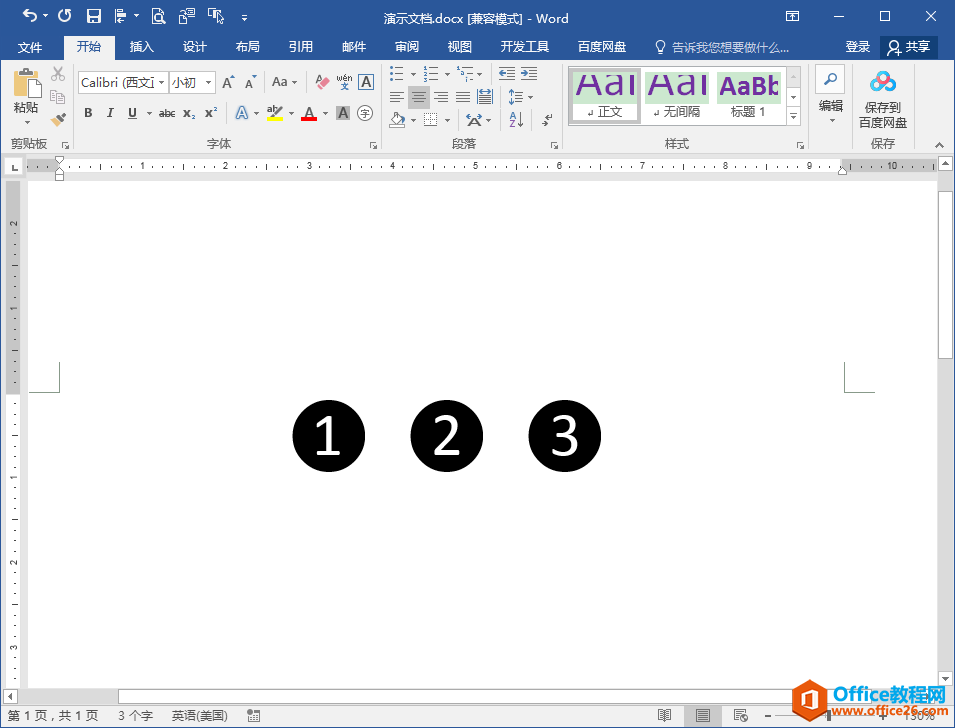Toggle Show/Hide paragraph marks

point(547,120)
